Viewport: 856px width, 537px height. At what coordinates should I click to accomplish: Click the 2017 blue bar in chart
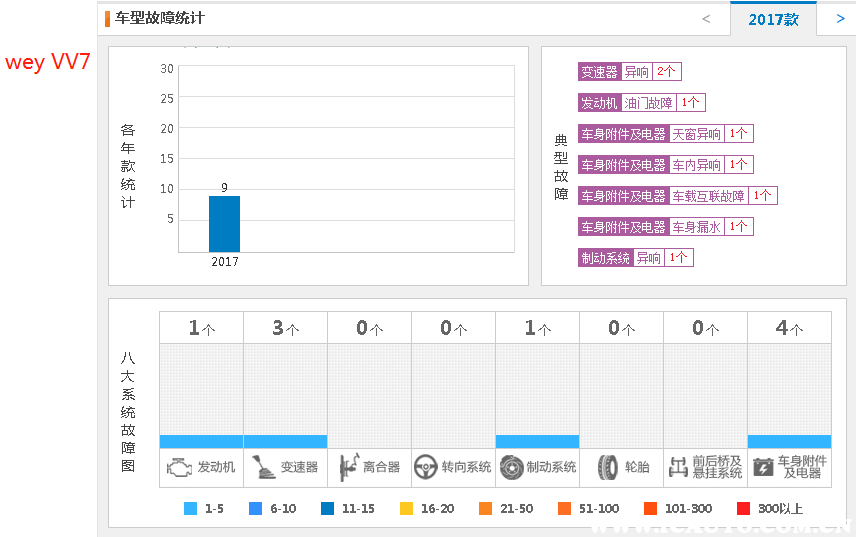(224, 224)
